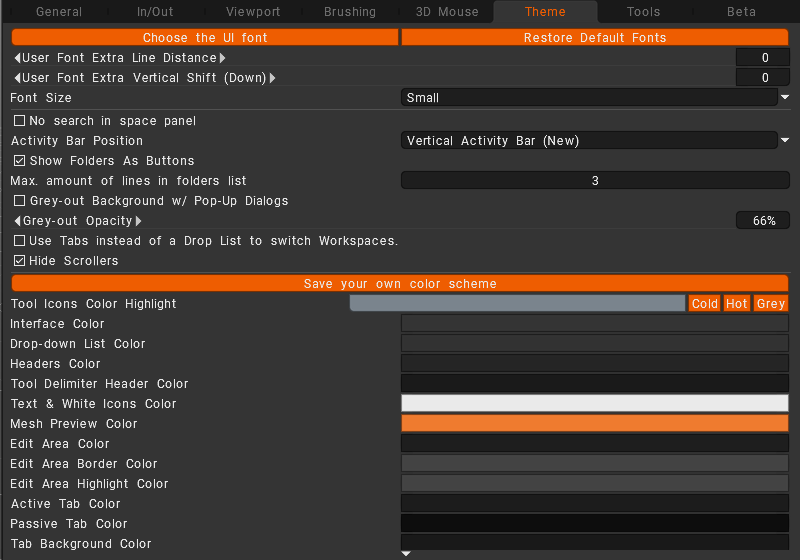Open the Viewport tab

click(253, 12)
